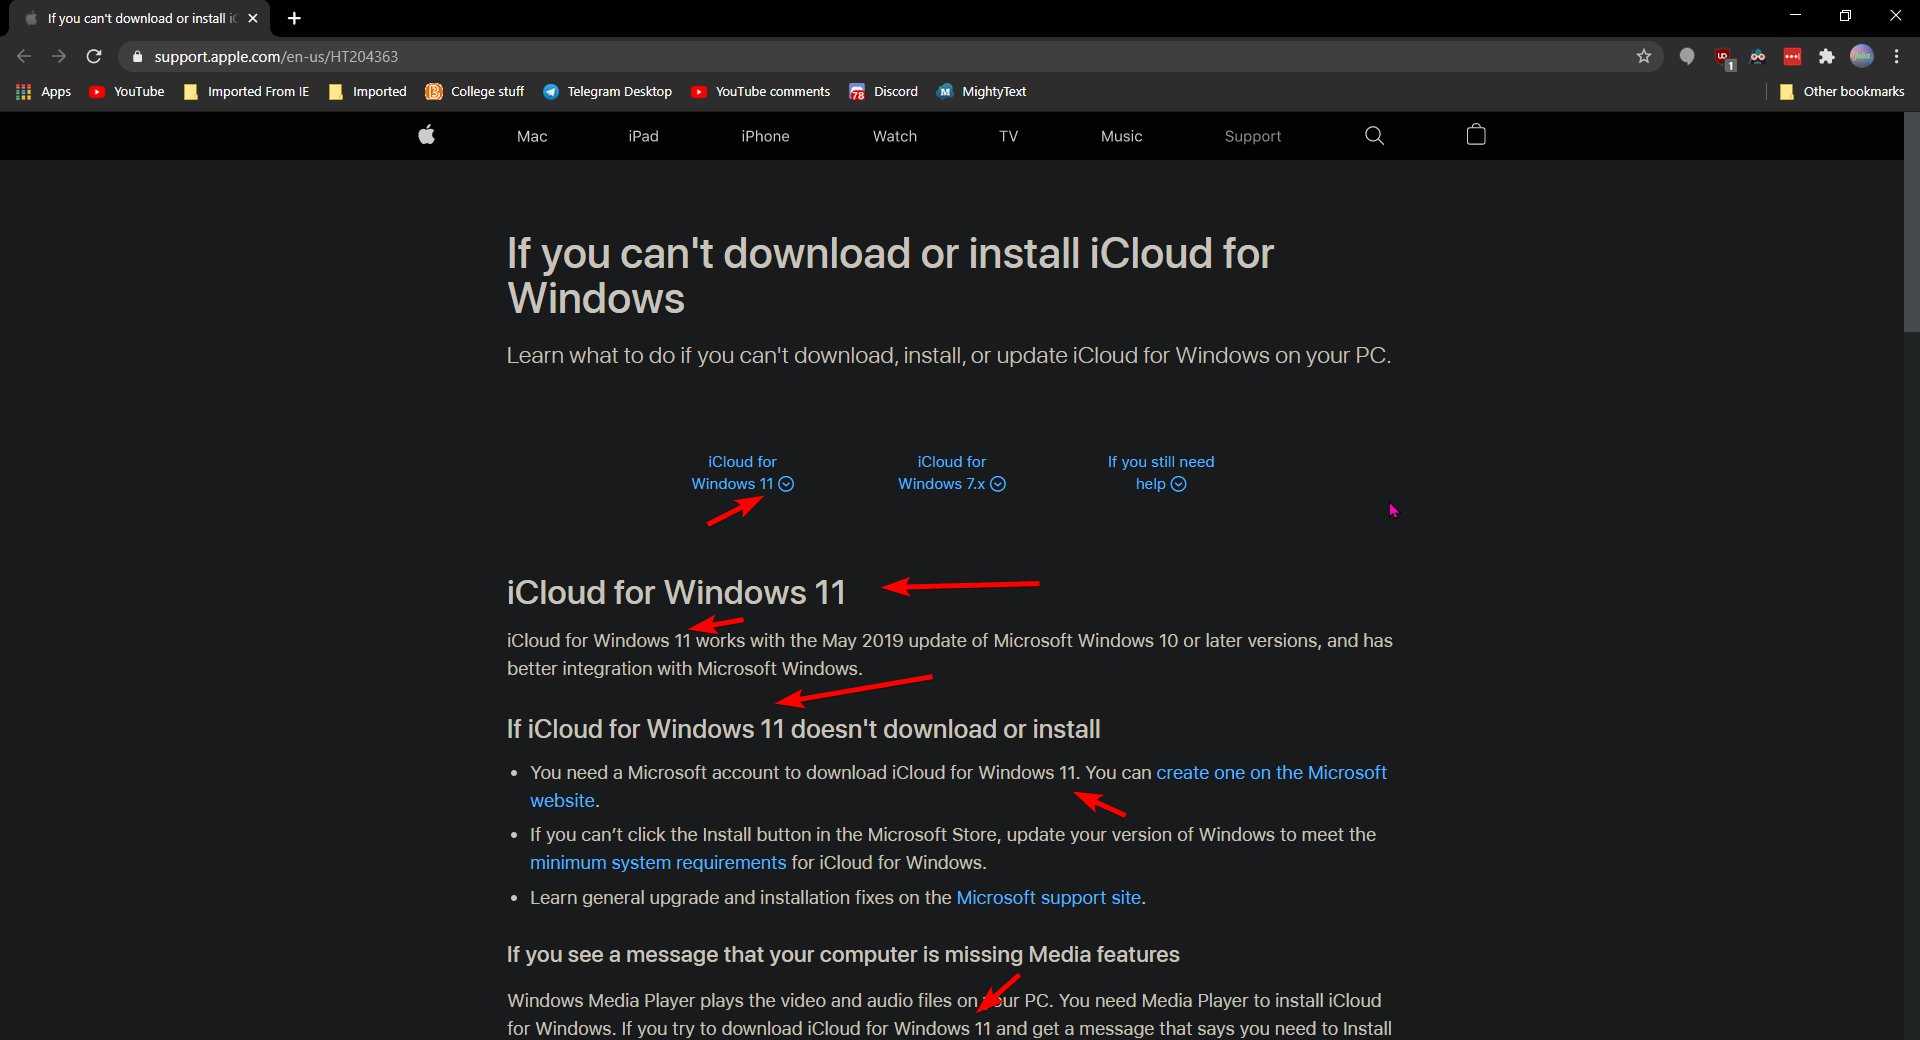Image resolution: width=1920 pixels, height=1040 pixels.
Task: Open the grey speech-bubble extension
Action: pyautogui.click(x=1687, y=57)
